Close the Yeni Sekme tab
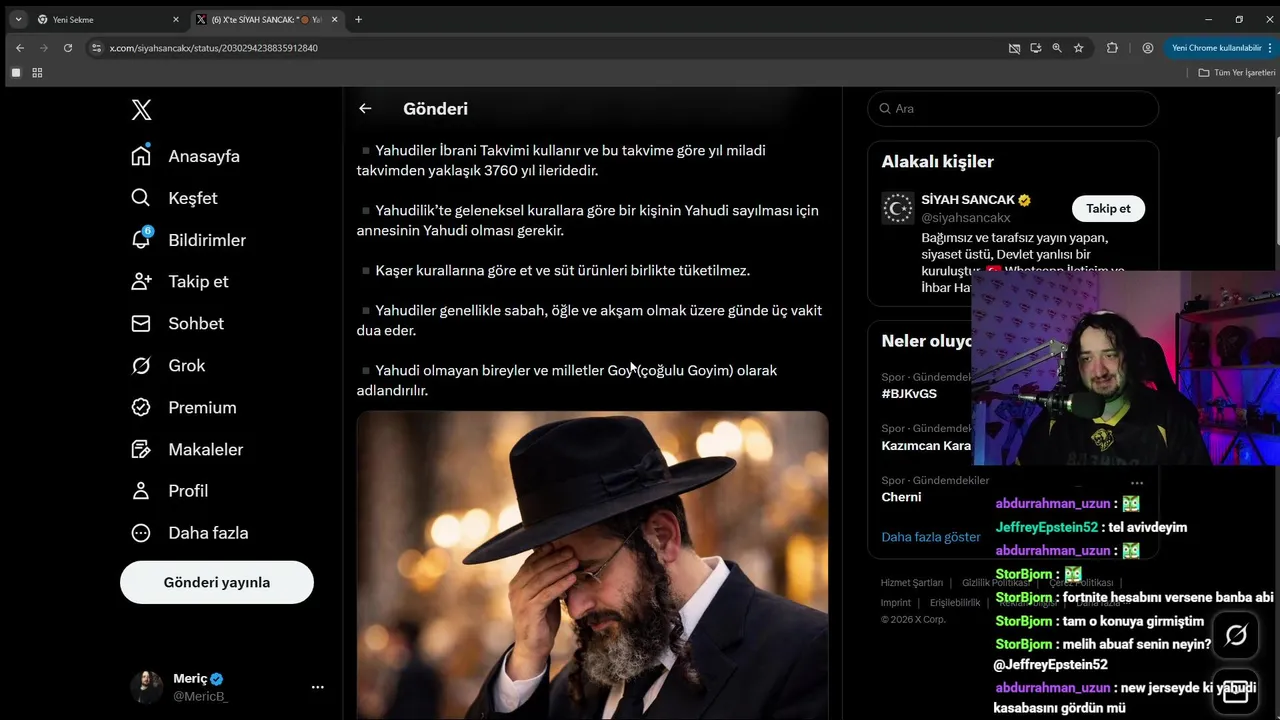Image resolution: width=1280 pixels, height=720 pixels. coord(176,19)
